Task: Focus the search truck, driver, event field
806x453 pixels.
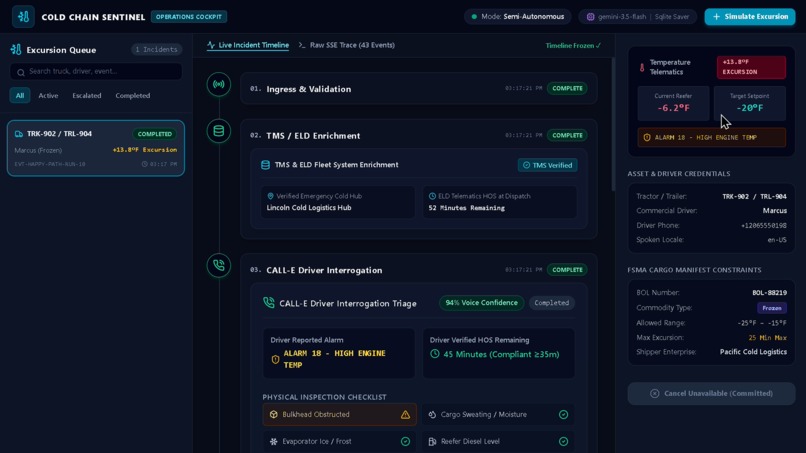Action: [x=96, y=71]
